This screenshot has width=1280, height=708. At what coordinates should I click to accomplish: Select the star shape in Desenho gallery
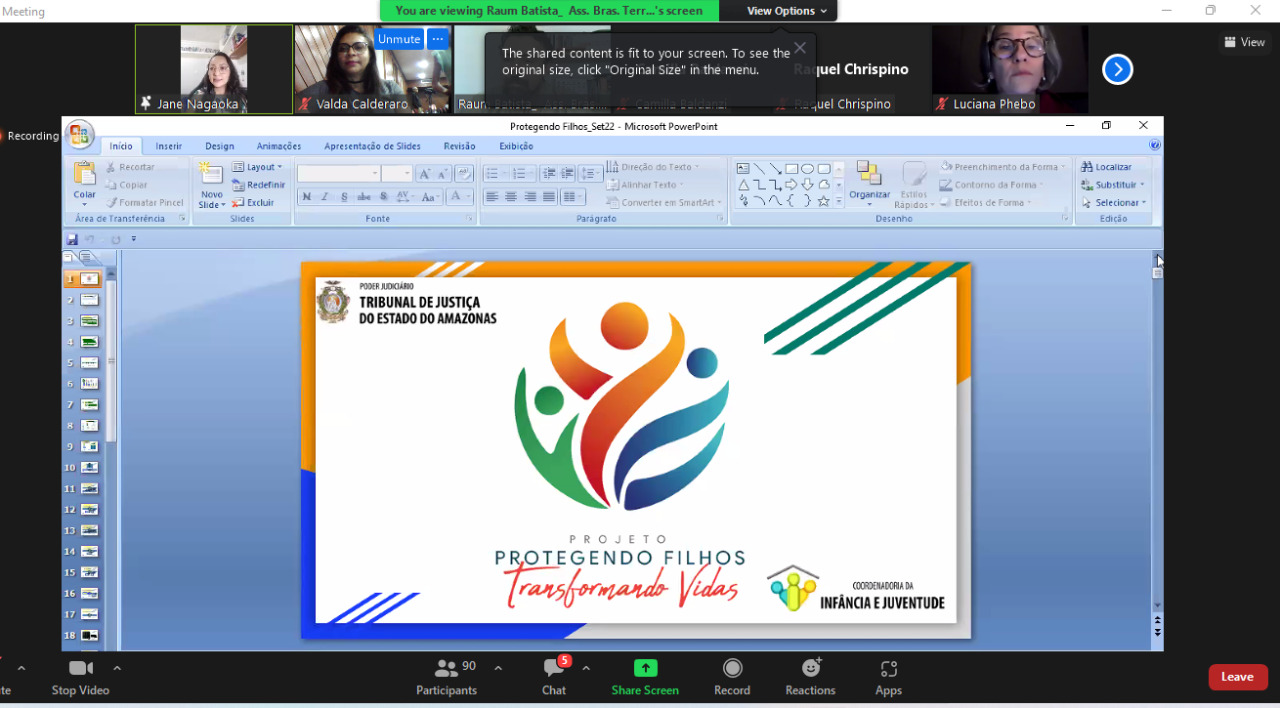pos(823,201)
